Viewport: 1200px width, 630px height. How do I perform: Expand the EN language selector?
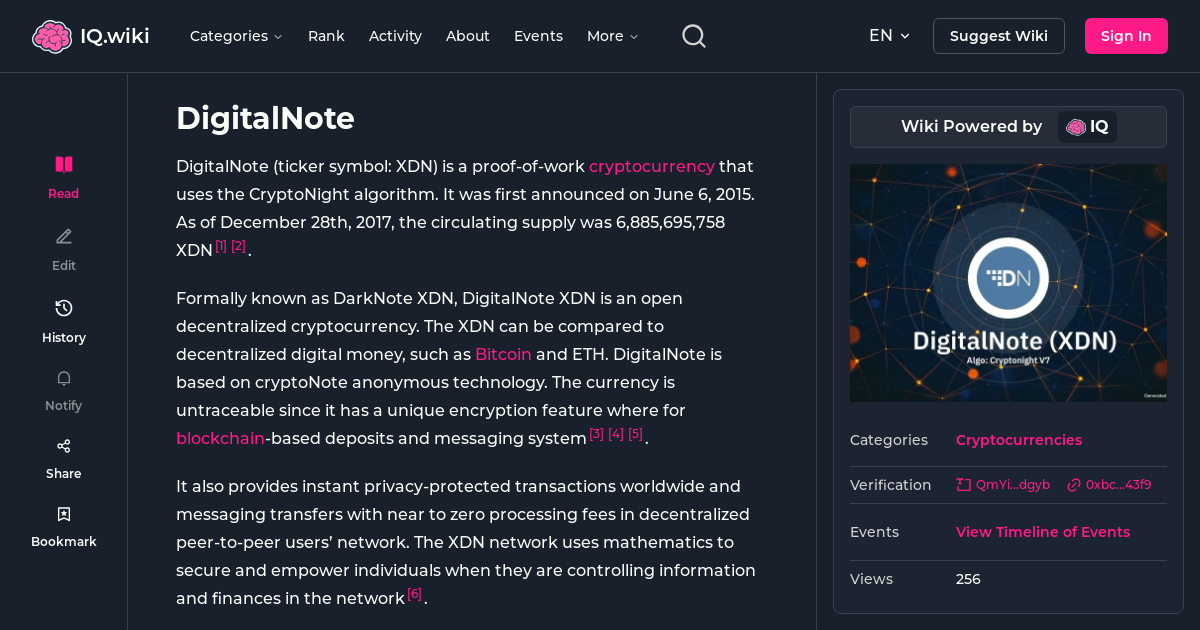tap(889, 35)
